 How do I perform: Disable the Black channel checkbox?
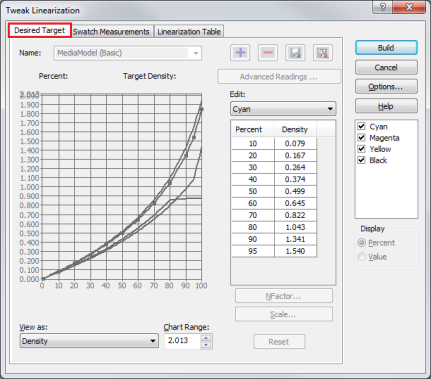[361, 160]
